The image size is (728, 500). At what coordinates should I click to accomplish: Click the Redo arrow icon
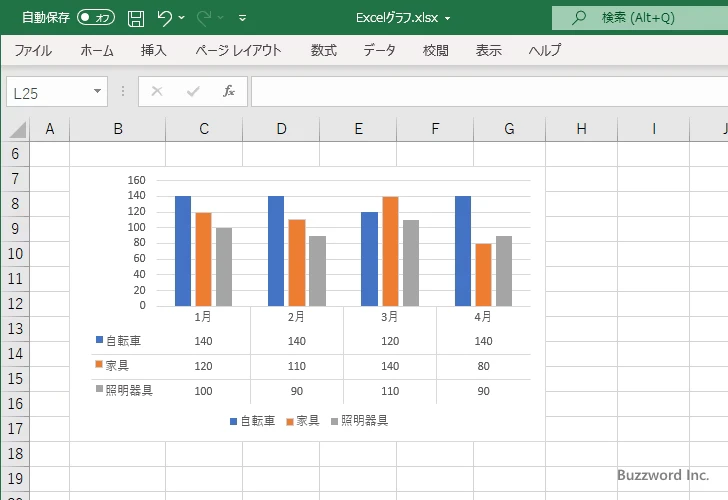[x=204, y=18]
